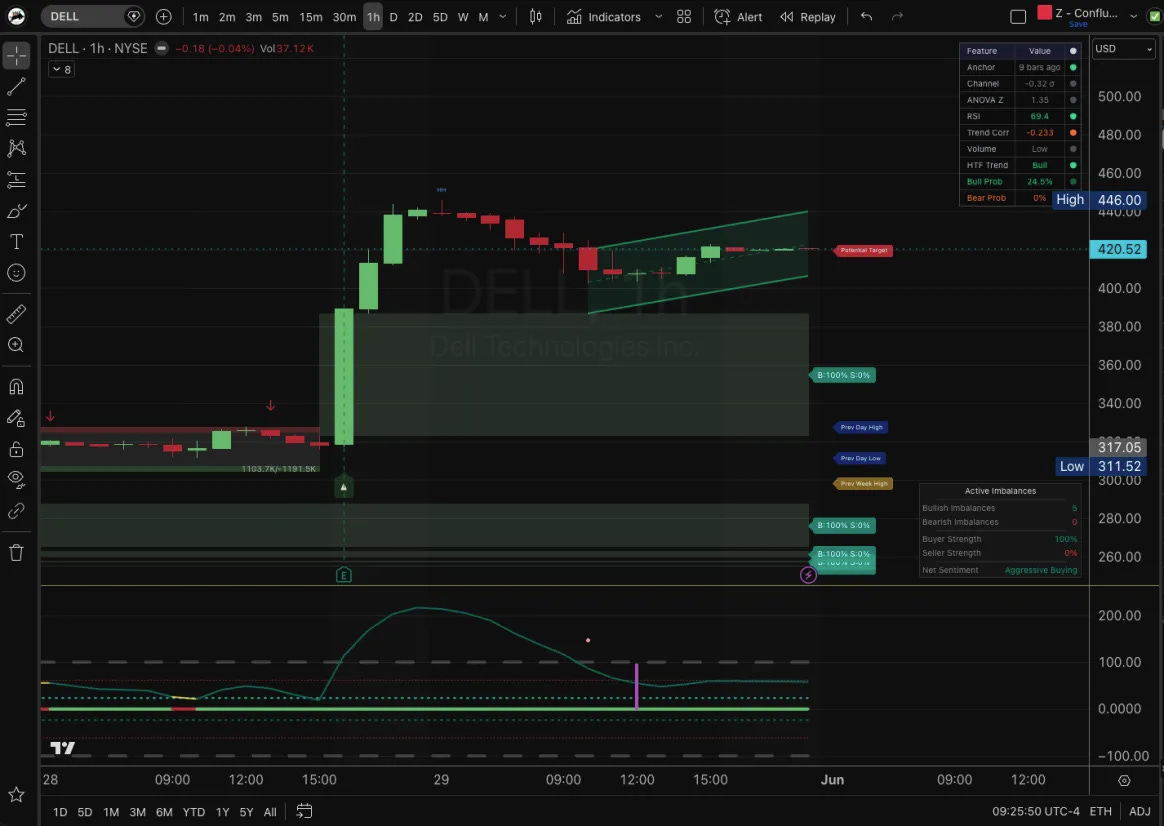Image resolution: width=1164 pixels, height=826 pixels.
Task: Toggle hide all drawings eye icon
Action: pos(16,479)
